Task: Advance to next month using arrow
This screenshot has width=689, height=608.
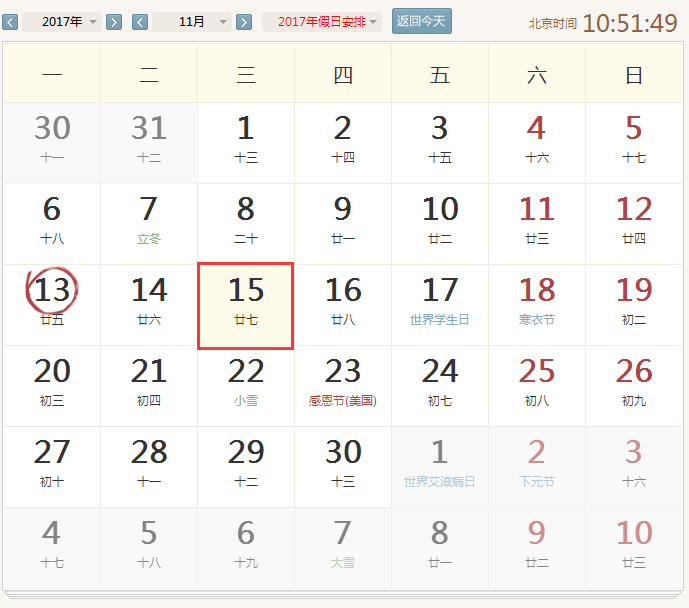Action: point(244,22)
